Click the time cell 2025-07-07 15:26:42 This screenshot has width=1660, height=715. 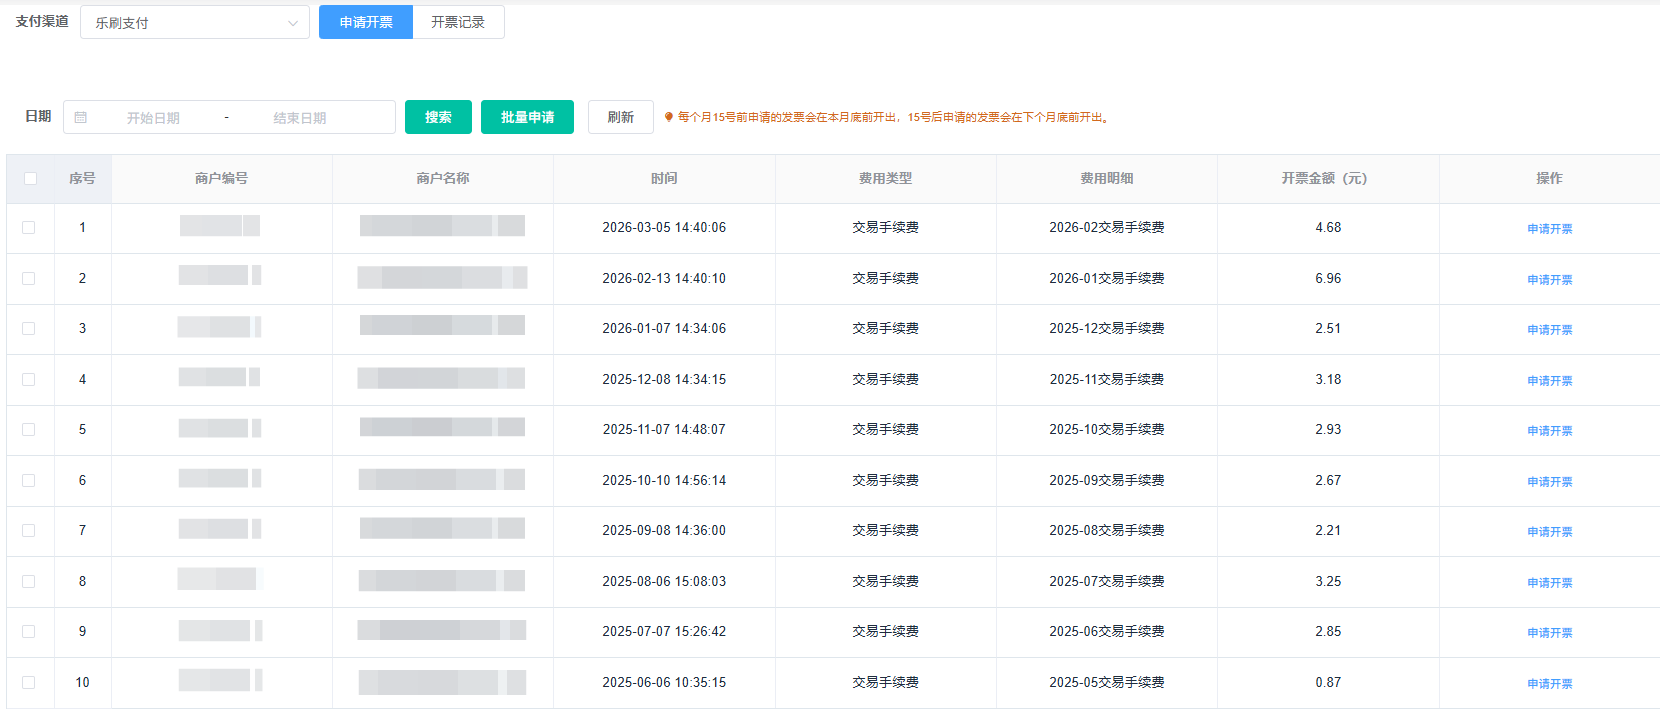(x=664, y=631)
